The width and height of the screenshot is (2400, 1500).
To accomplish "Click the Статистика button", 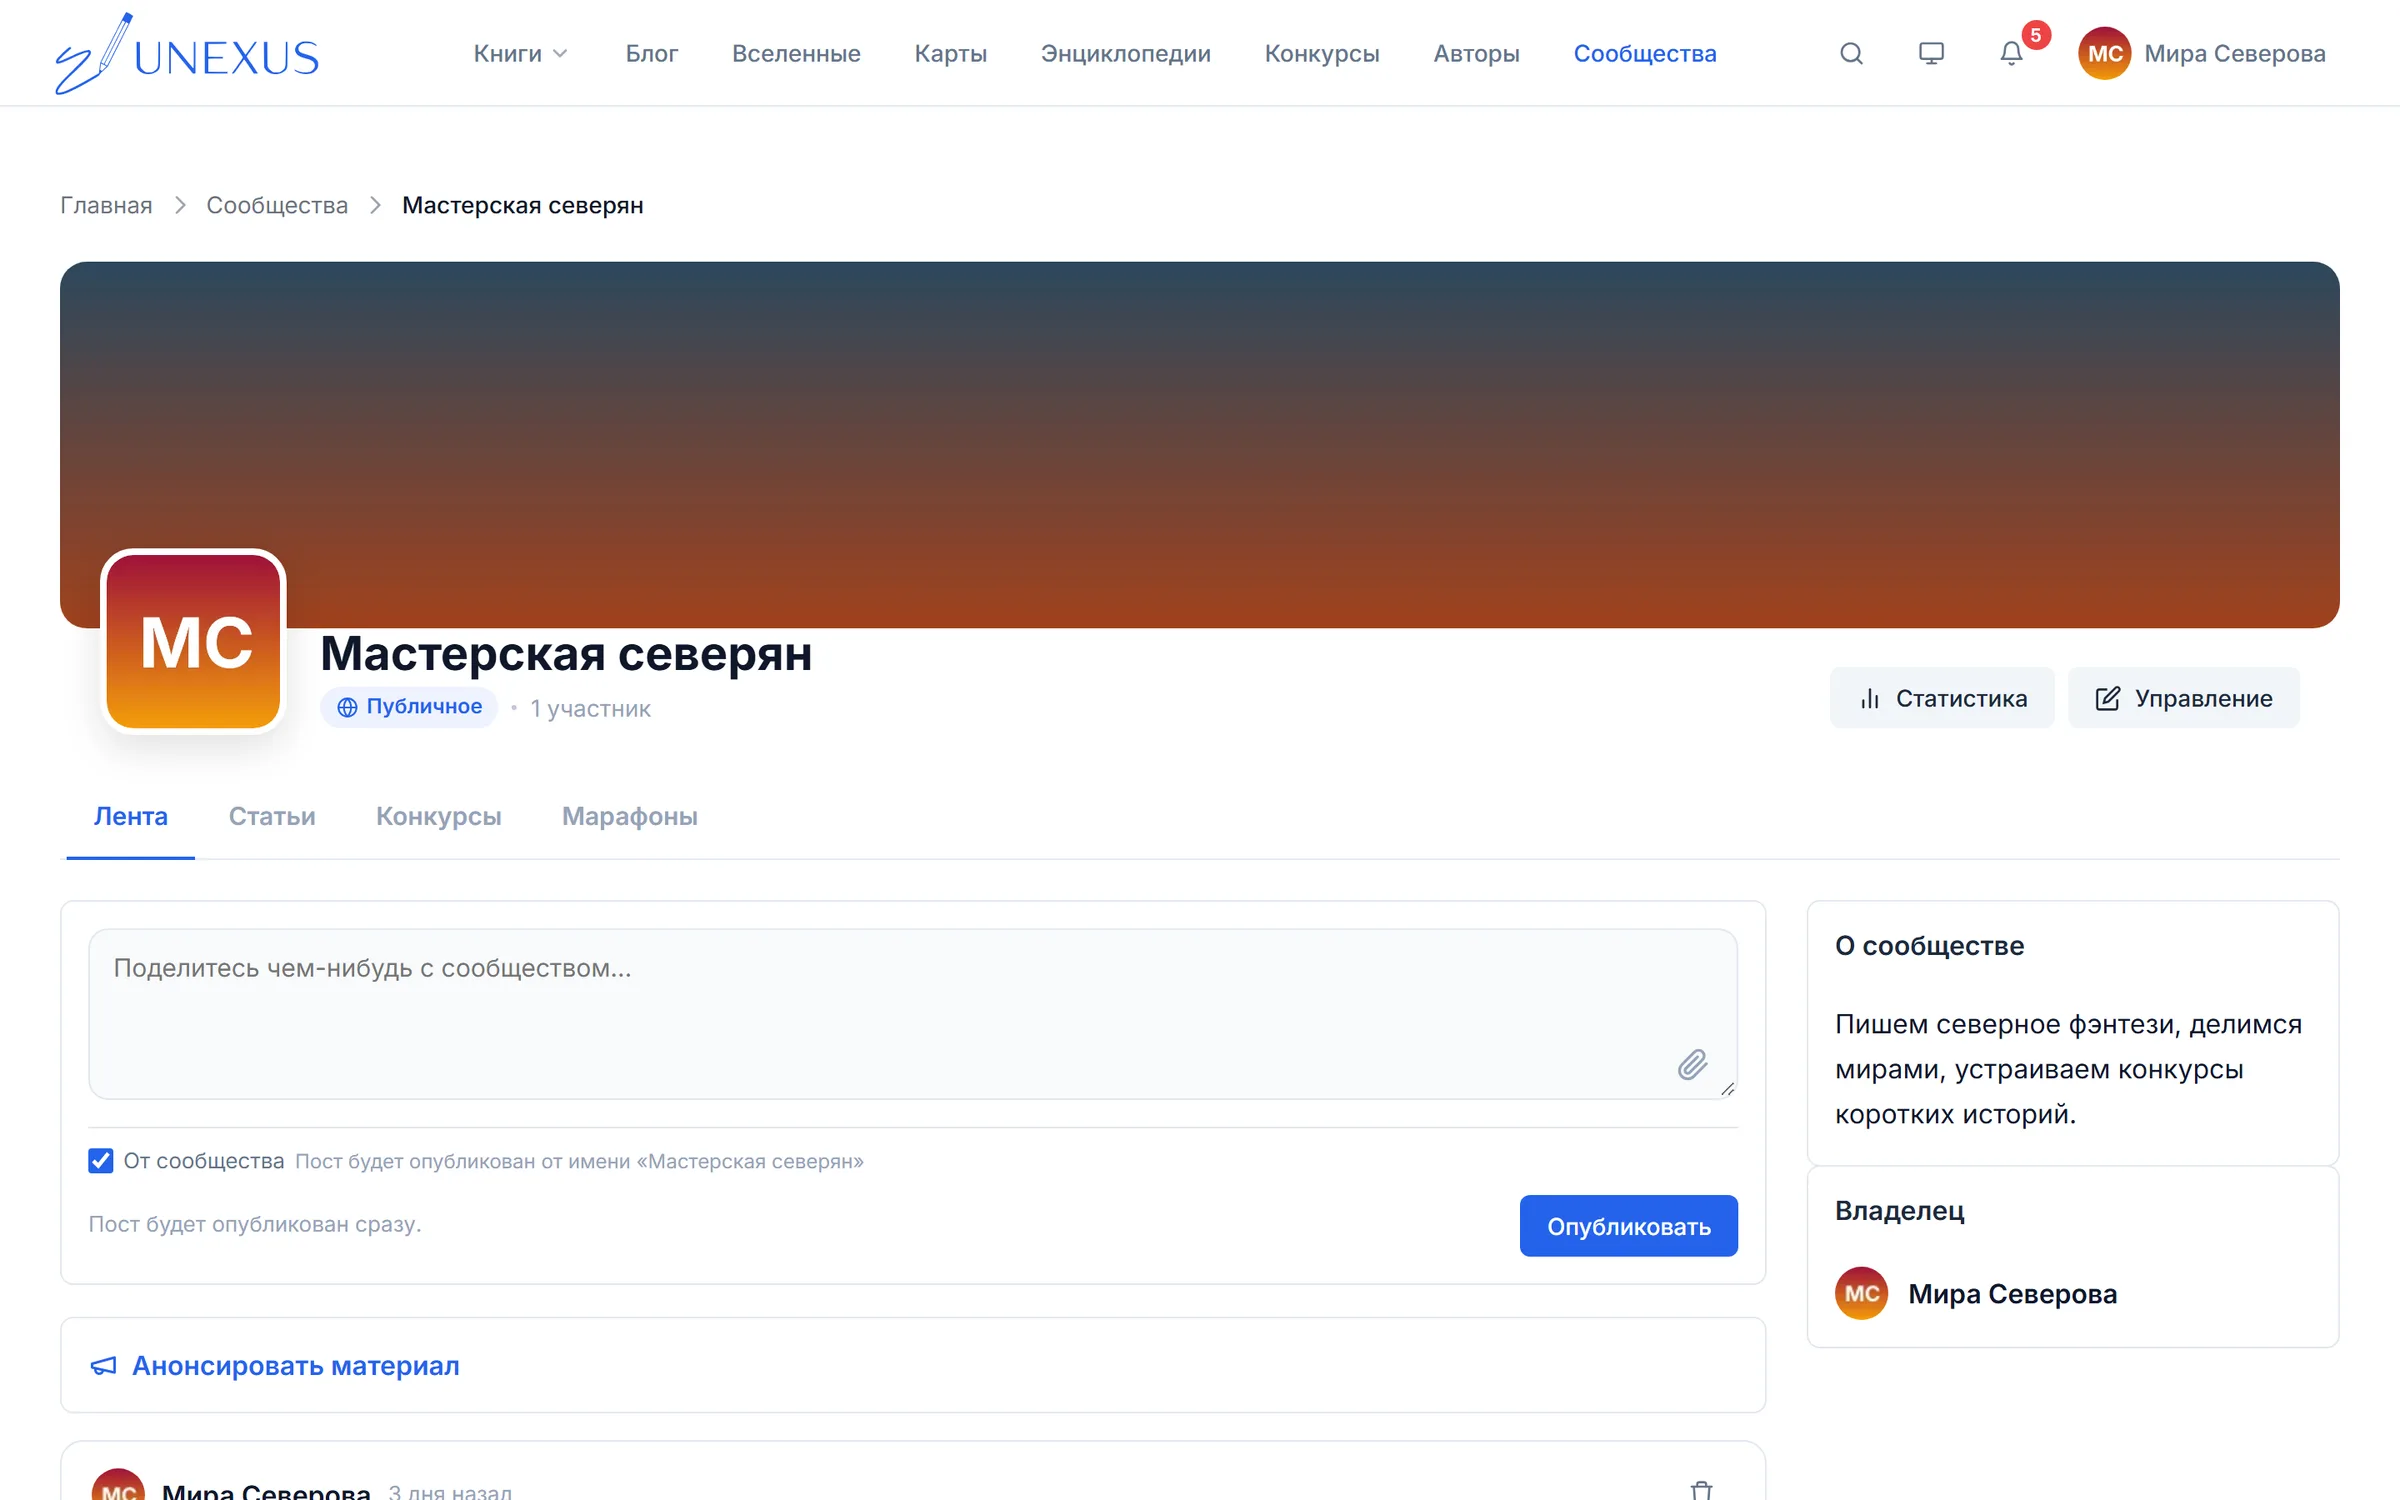I will pyautogui.click(x=1942, y=698).
